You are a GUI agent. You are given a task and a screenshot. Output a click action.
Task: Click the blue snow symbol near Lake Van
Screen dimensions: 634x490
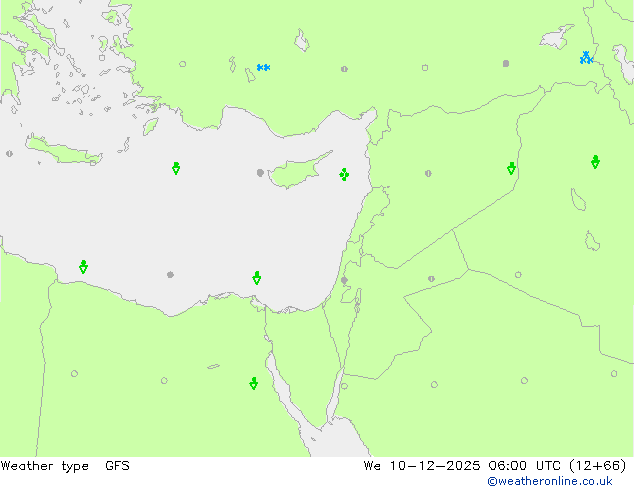586,57
